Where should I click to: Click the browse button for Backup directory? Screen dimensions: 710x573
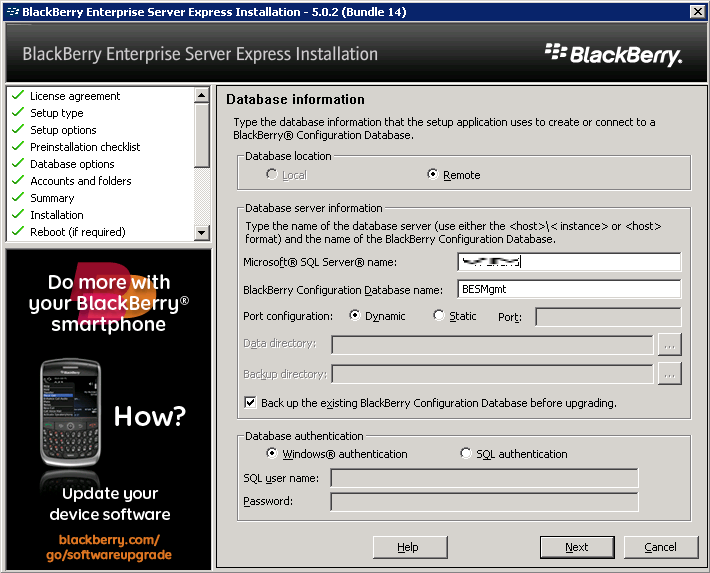click(669, 374)
